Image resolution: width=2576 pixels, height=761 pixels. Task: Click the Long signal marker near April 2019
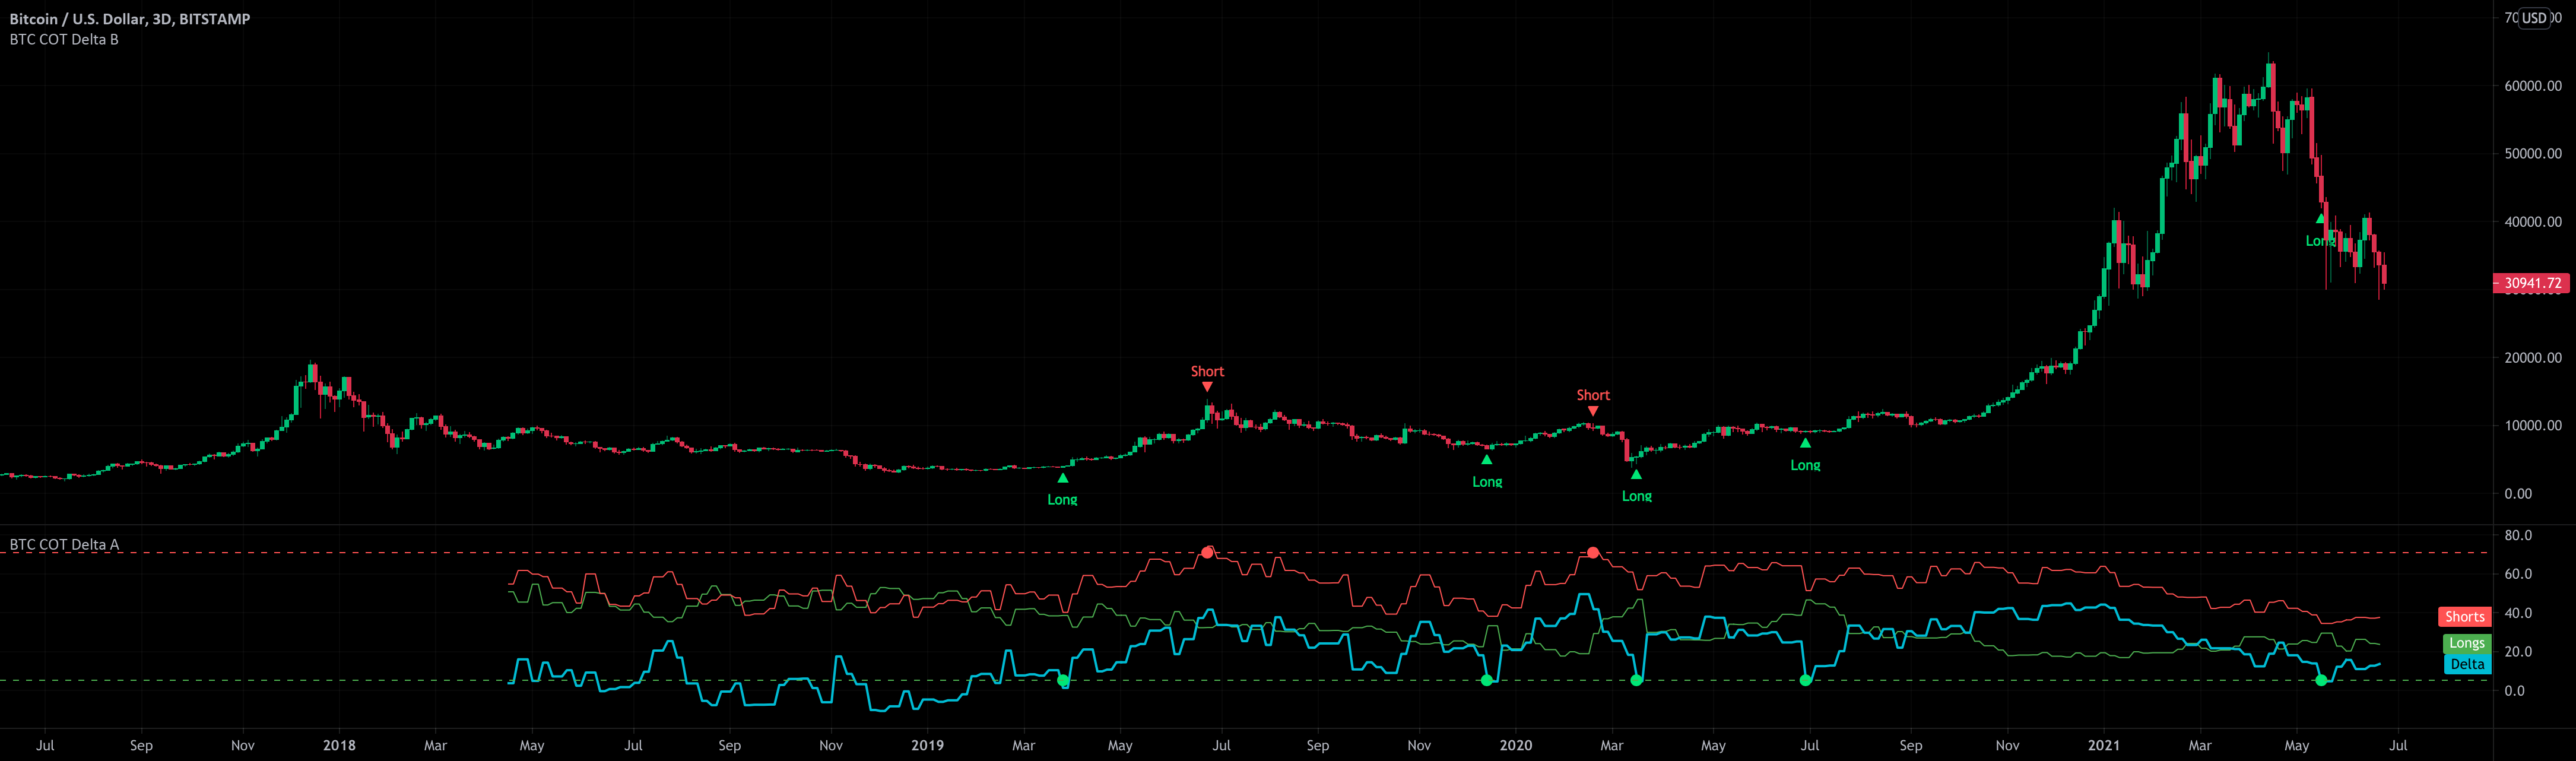(x=1062, y=490)
